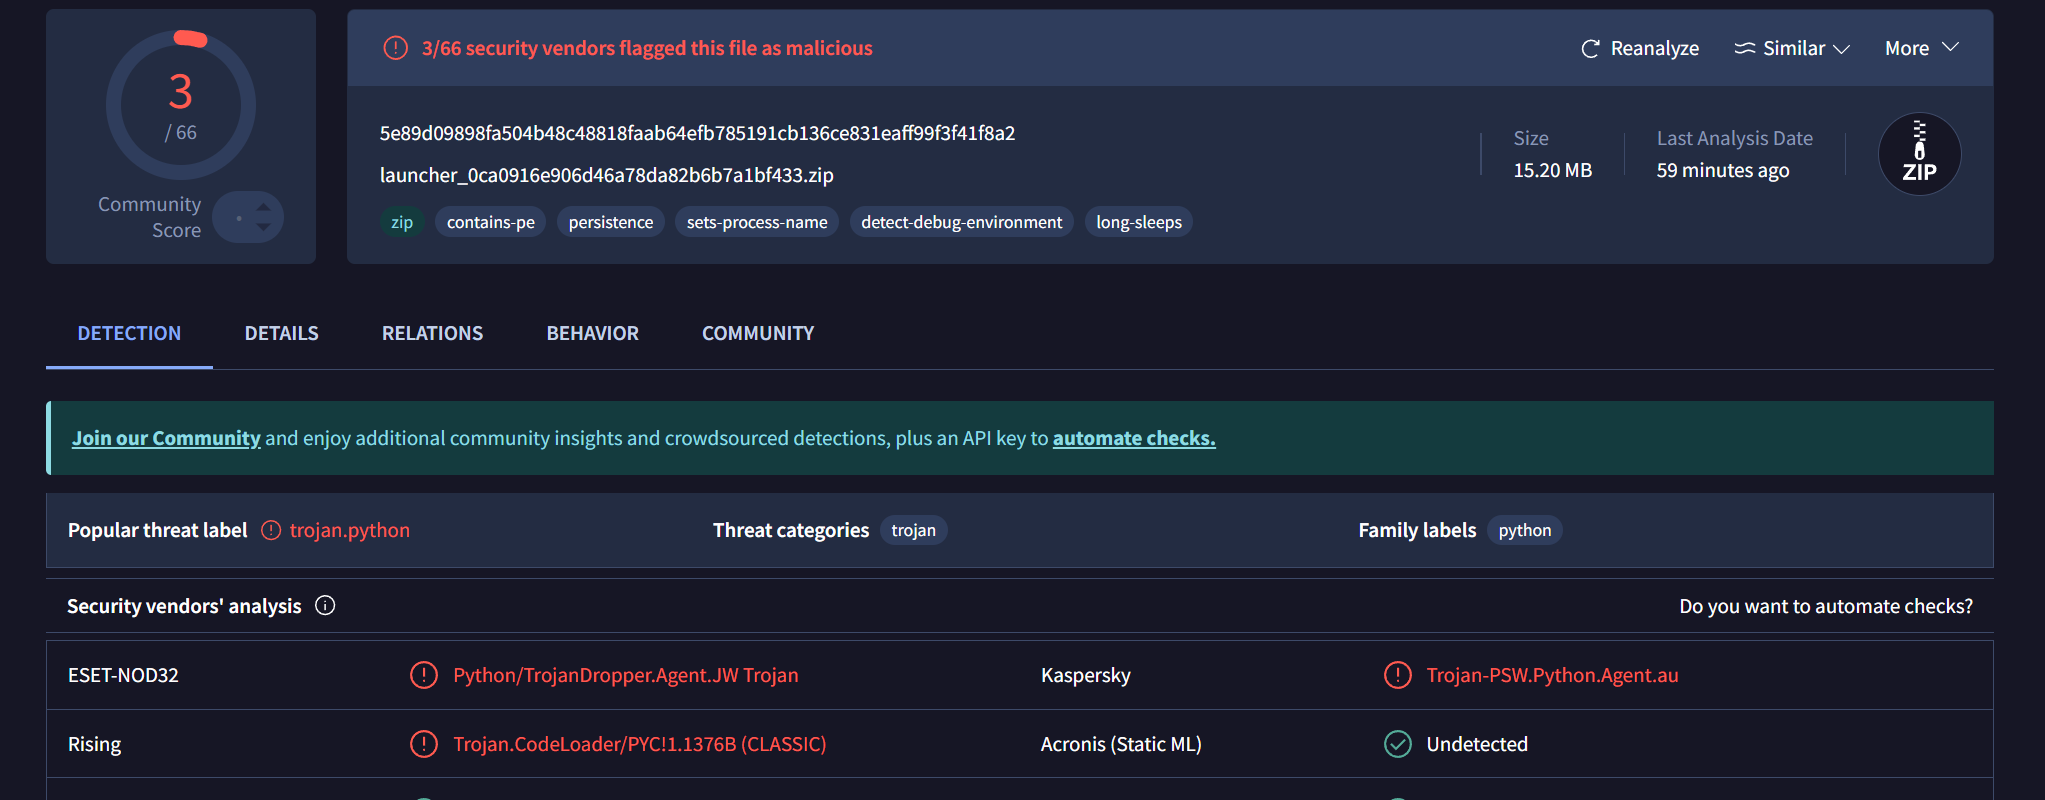Click the warning icon before trojan.python
2045x800 pixels.
(x=271, y=530)
